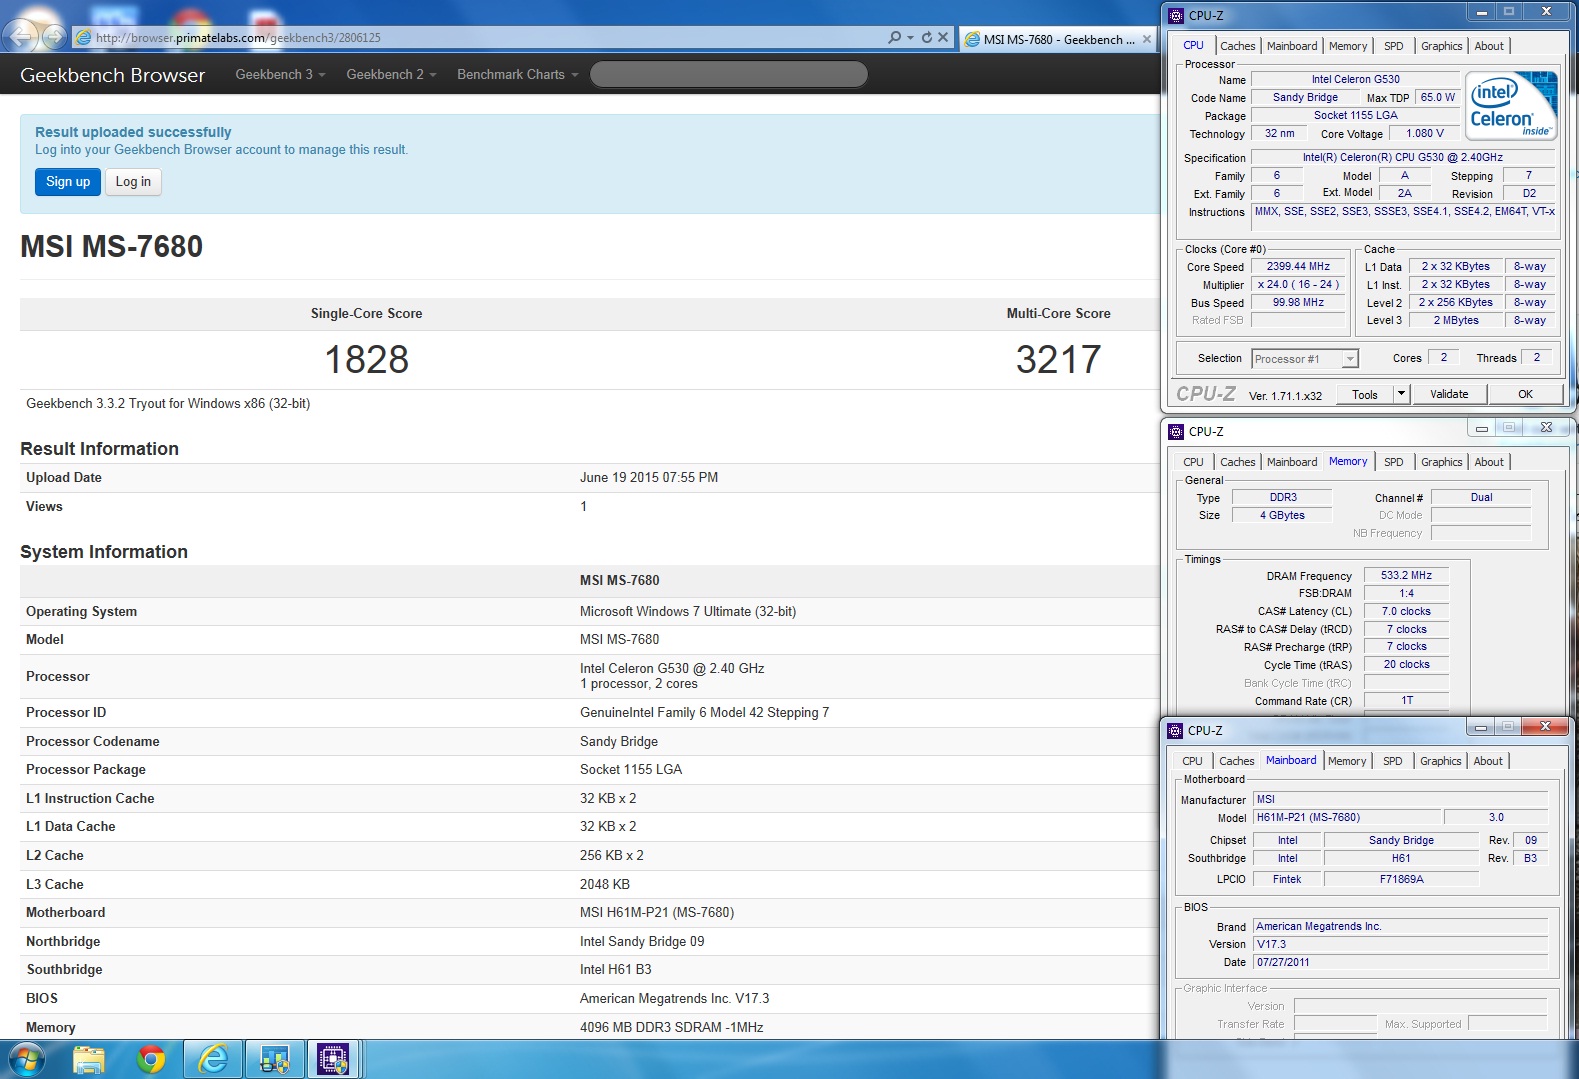Open Graphics tab in Mainboard CPU-Z window
1579x1079 pixels.
[x=1440, y=761]
